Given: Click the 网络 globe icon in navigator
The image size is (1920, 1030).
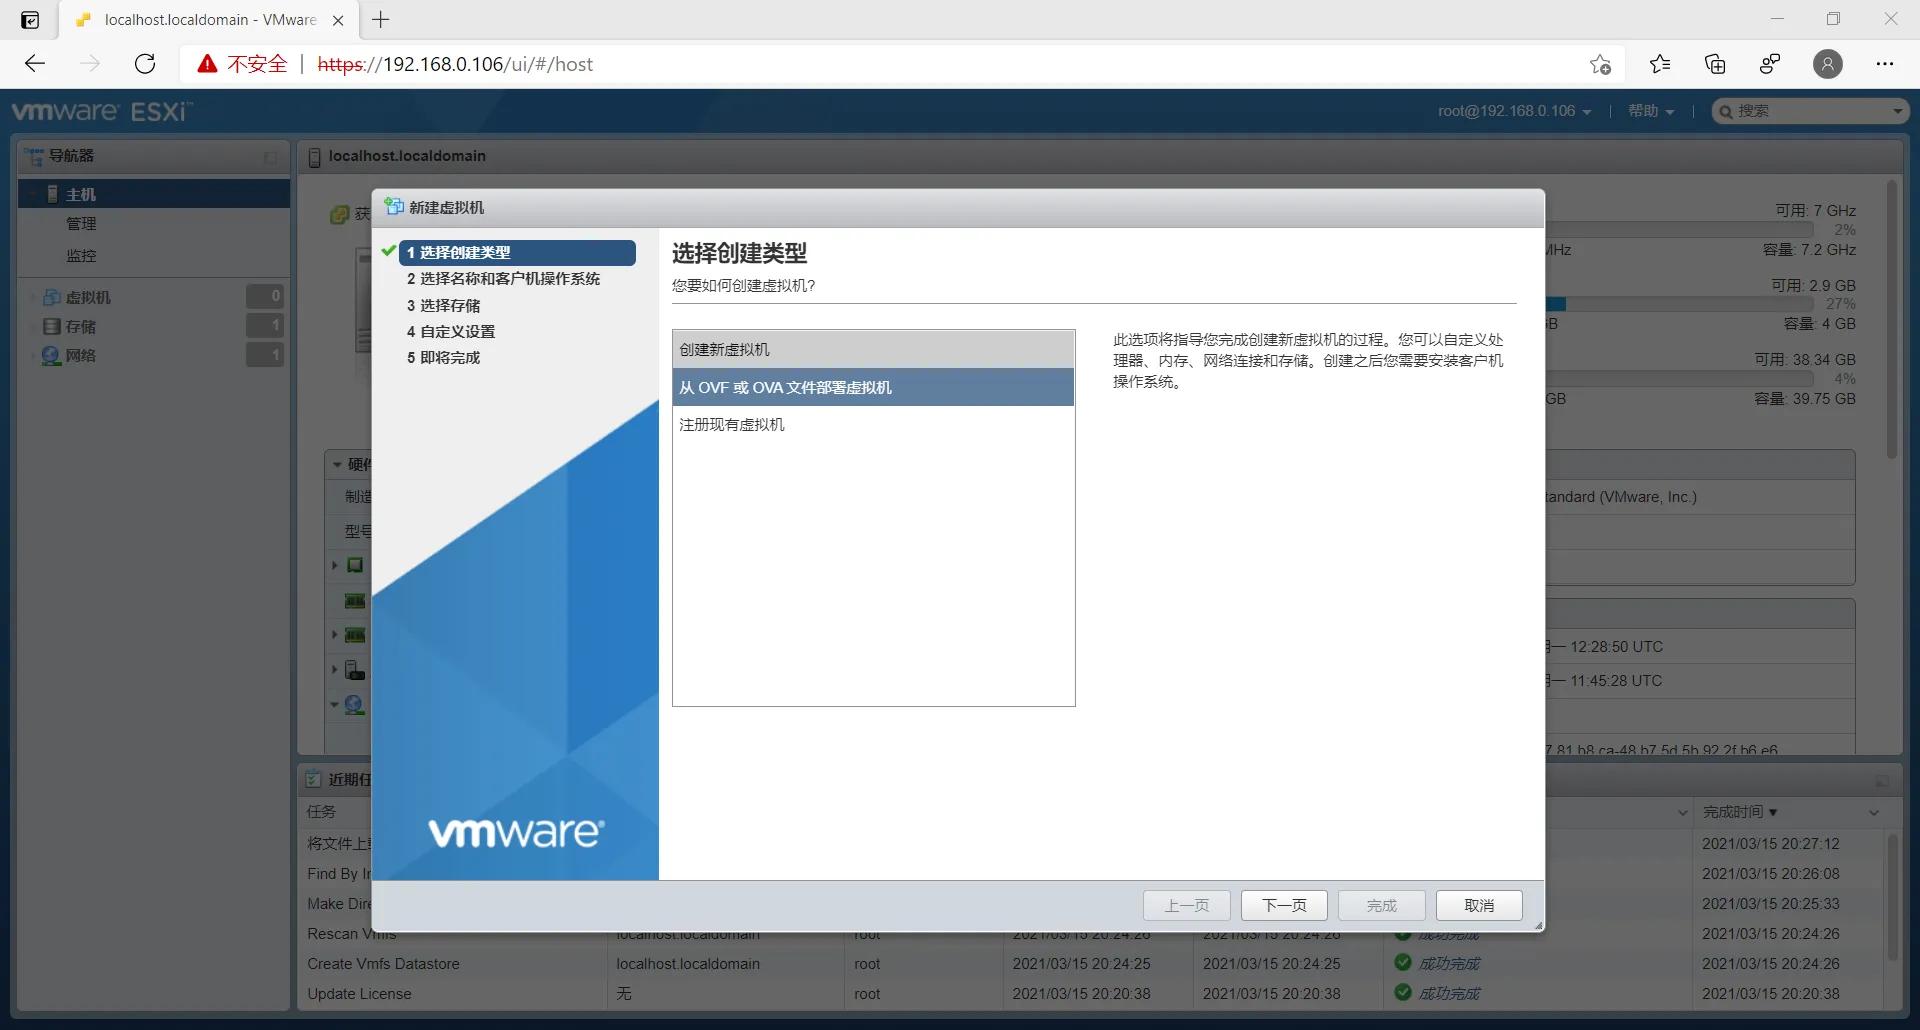Looking at the screenshot, I should [50, 355].
